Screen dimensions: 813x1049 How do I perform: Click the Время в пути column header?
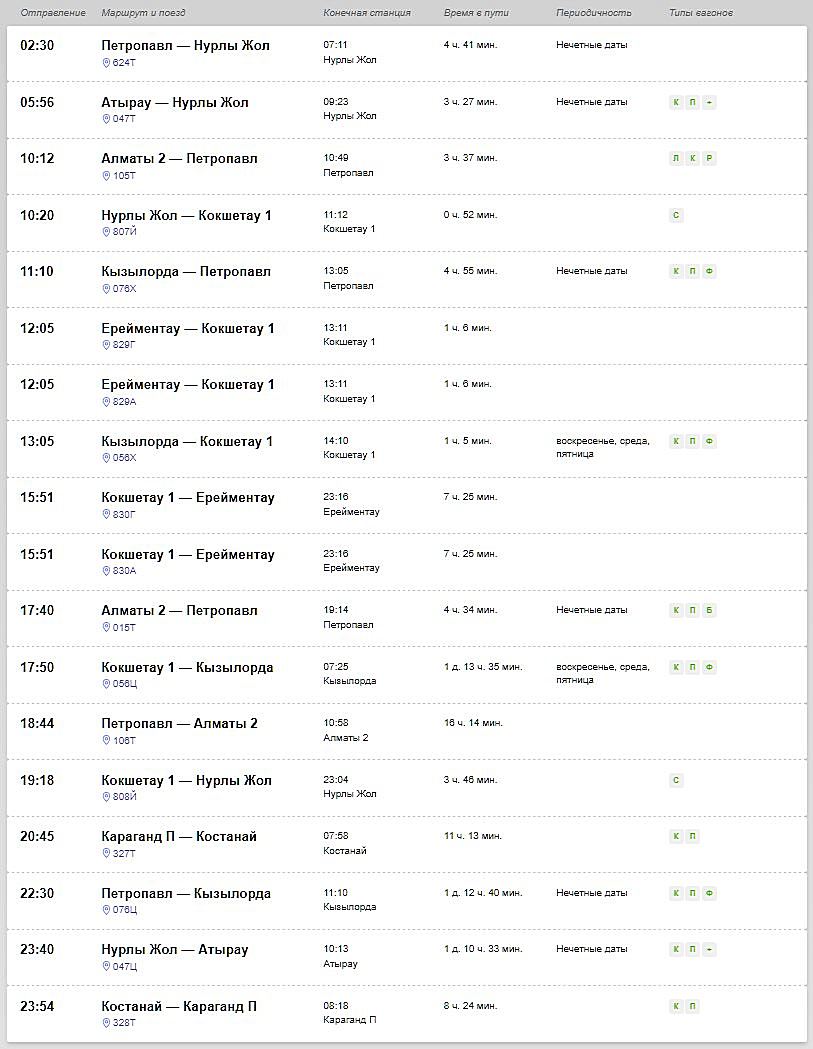click(x=476, y=13)
